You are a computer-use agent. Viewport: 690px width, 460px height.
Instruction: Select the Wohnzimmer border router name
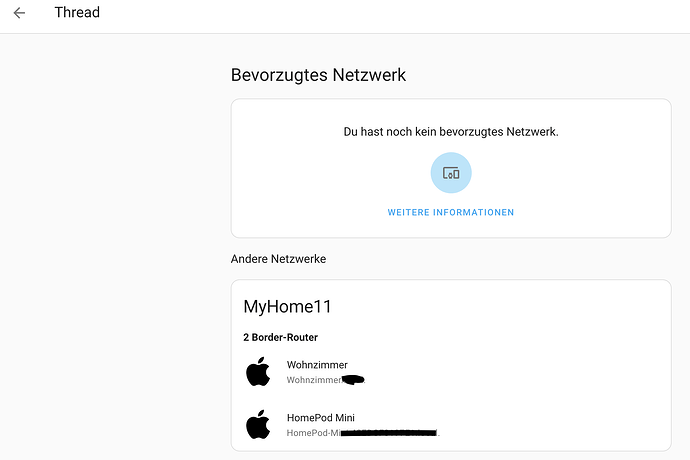[317, 365]
